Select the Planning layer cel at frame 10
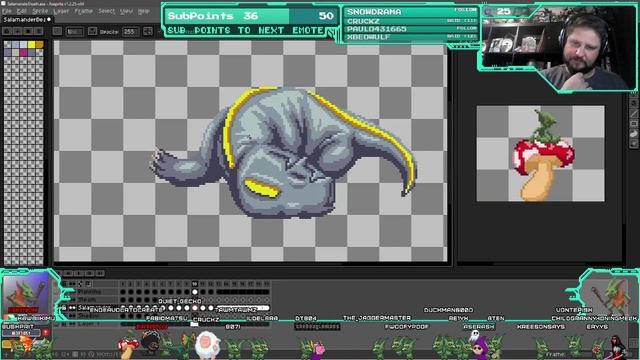Viewport: 640px width, 360px height. point(195,292)
